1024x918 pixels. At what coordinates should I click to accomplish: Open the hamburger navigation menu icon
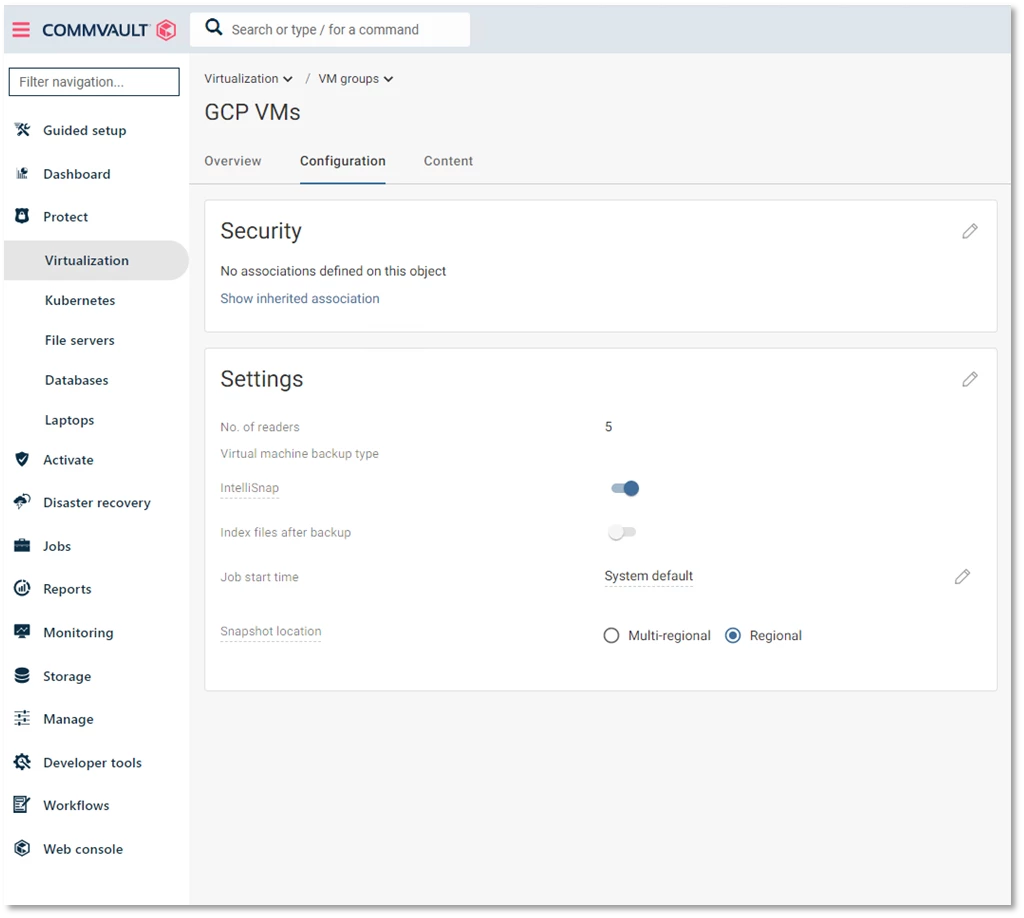(x=21, y=29)
